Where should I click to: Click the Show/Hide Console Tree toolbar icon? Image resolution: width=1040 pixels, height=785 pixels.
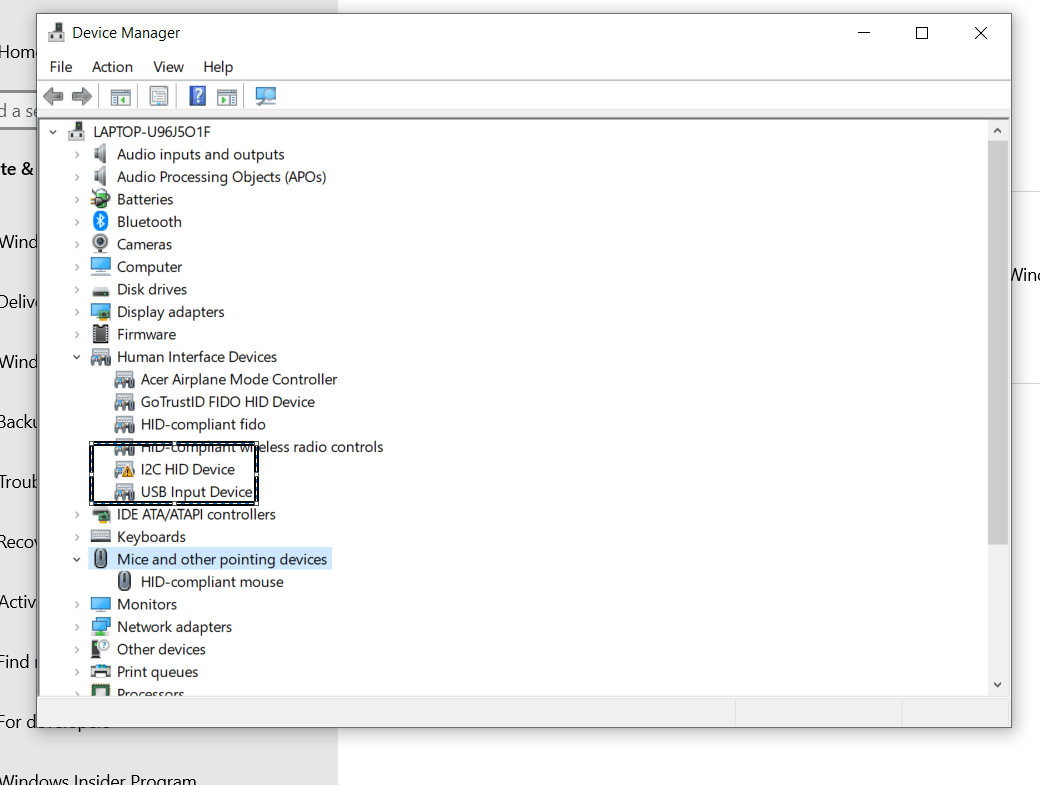click(121, 95)
